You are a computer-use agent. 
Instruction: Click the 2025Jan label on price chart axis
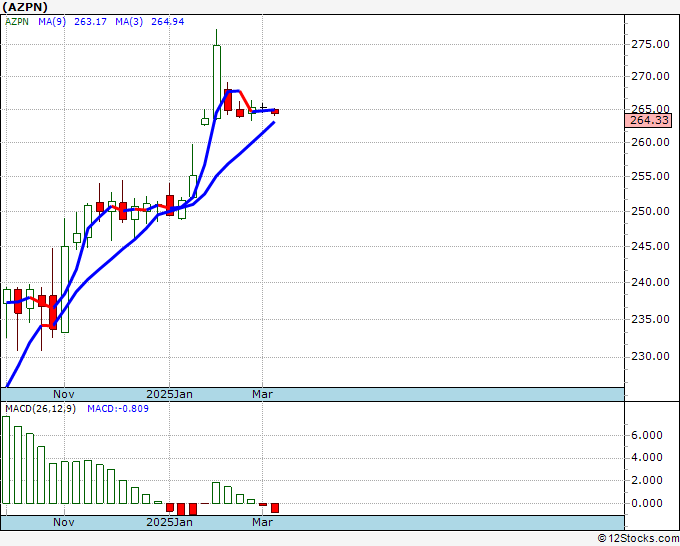point(170,394)
